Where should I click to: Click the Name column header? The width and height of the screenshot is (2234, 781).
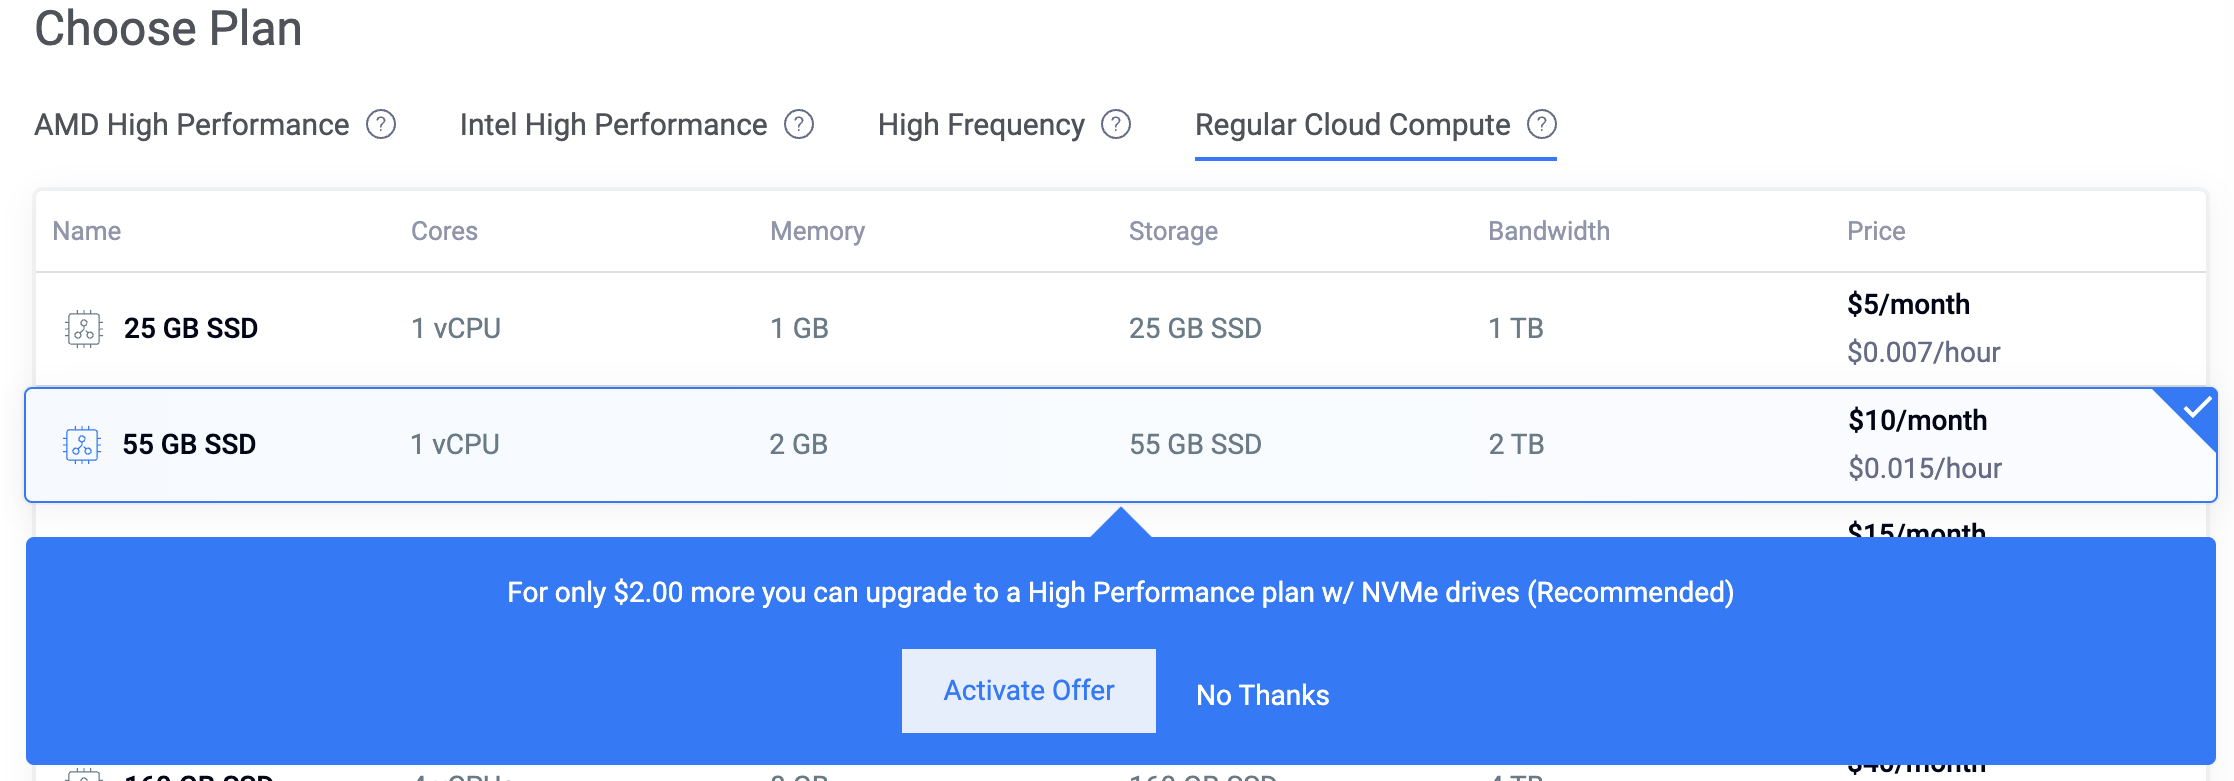pos(87,231)
